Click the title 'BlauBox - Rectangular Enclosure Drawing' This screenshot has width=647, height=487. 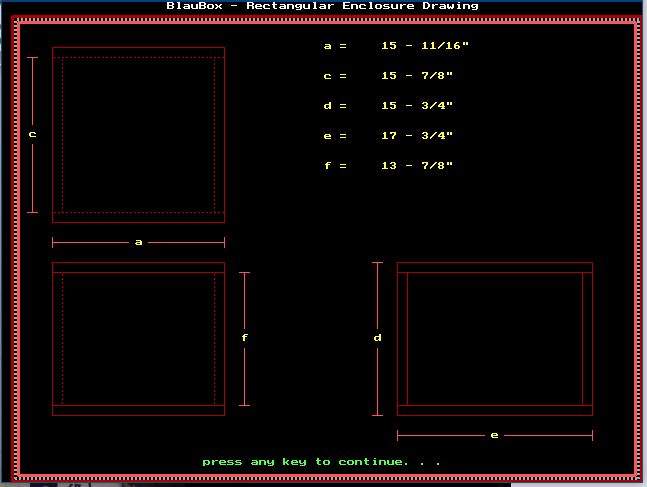pos(322,6)
